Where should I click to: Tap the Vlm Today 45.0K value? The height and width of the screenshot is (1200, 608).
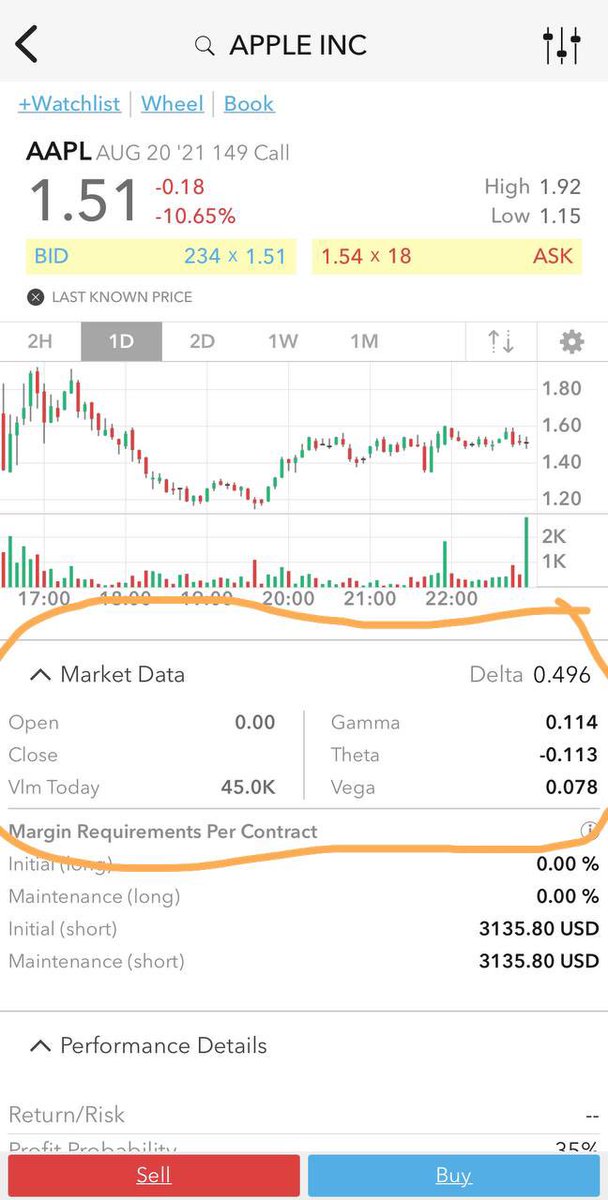248,788
